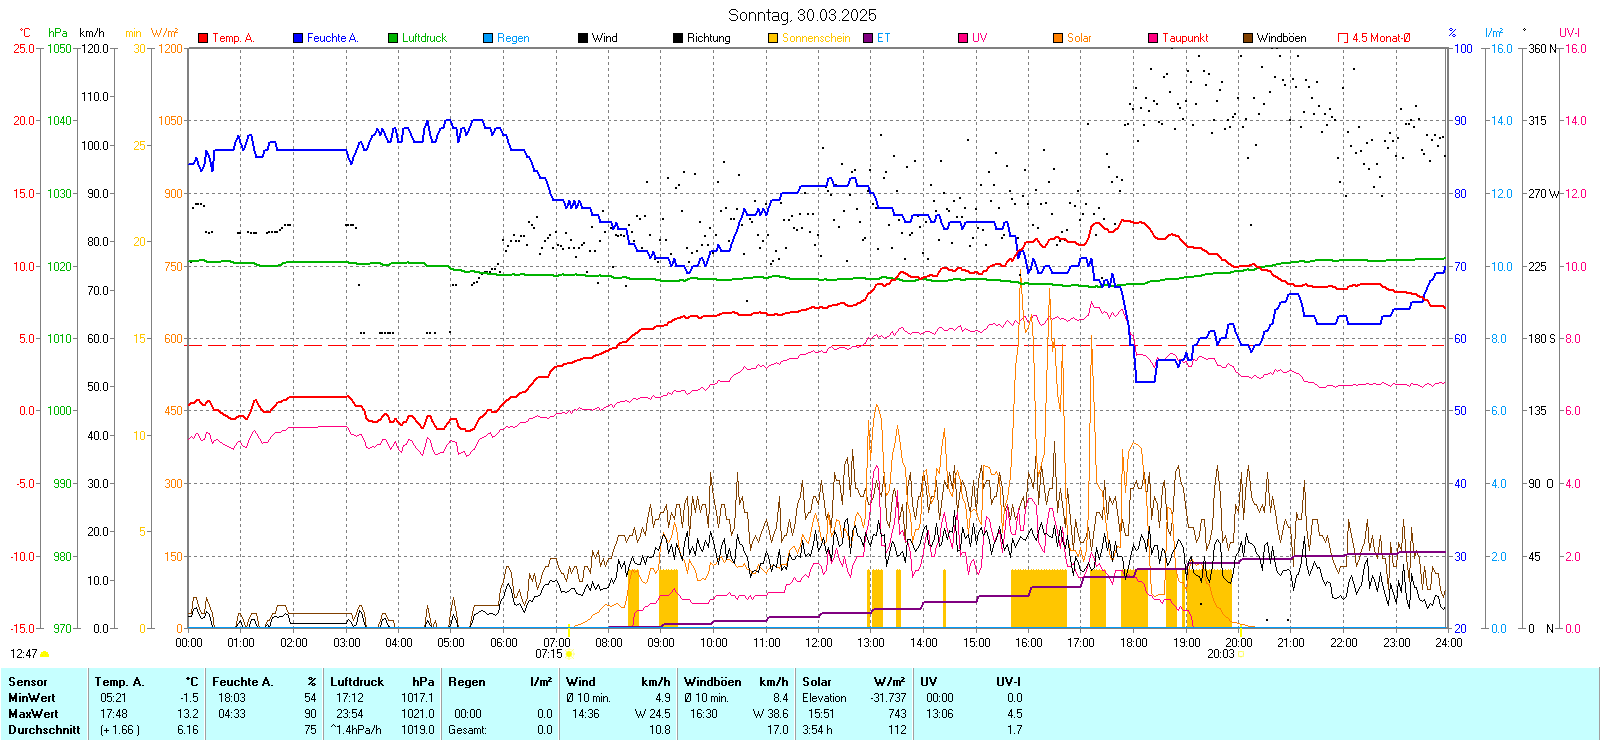Click the sunrise sun icon near 07:15

[569, 654]
